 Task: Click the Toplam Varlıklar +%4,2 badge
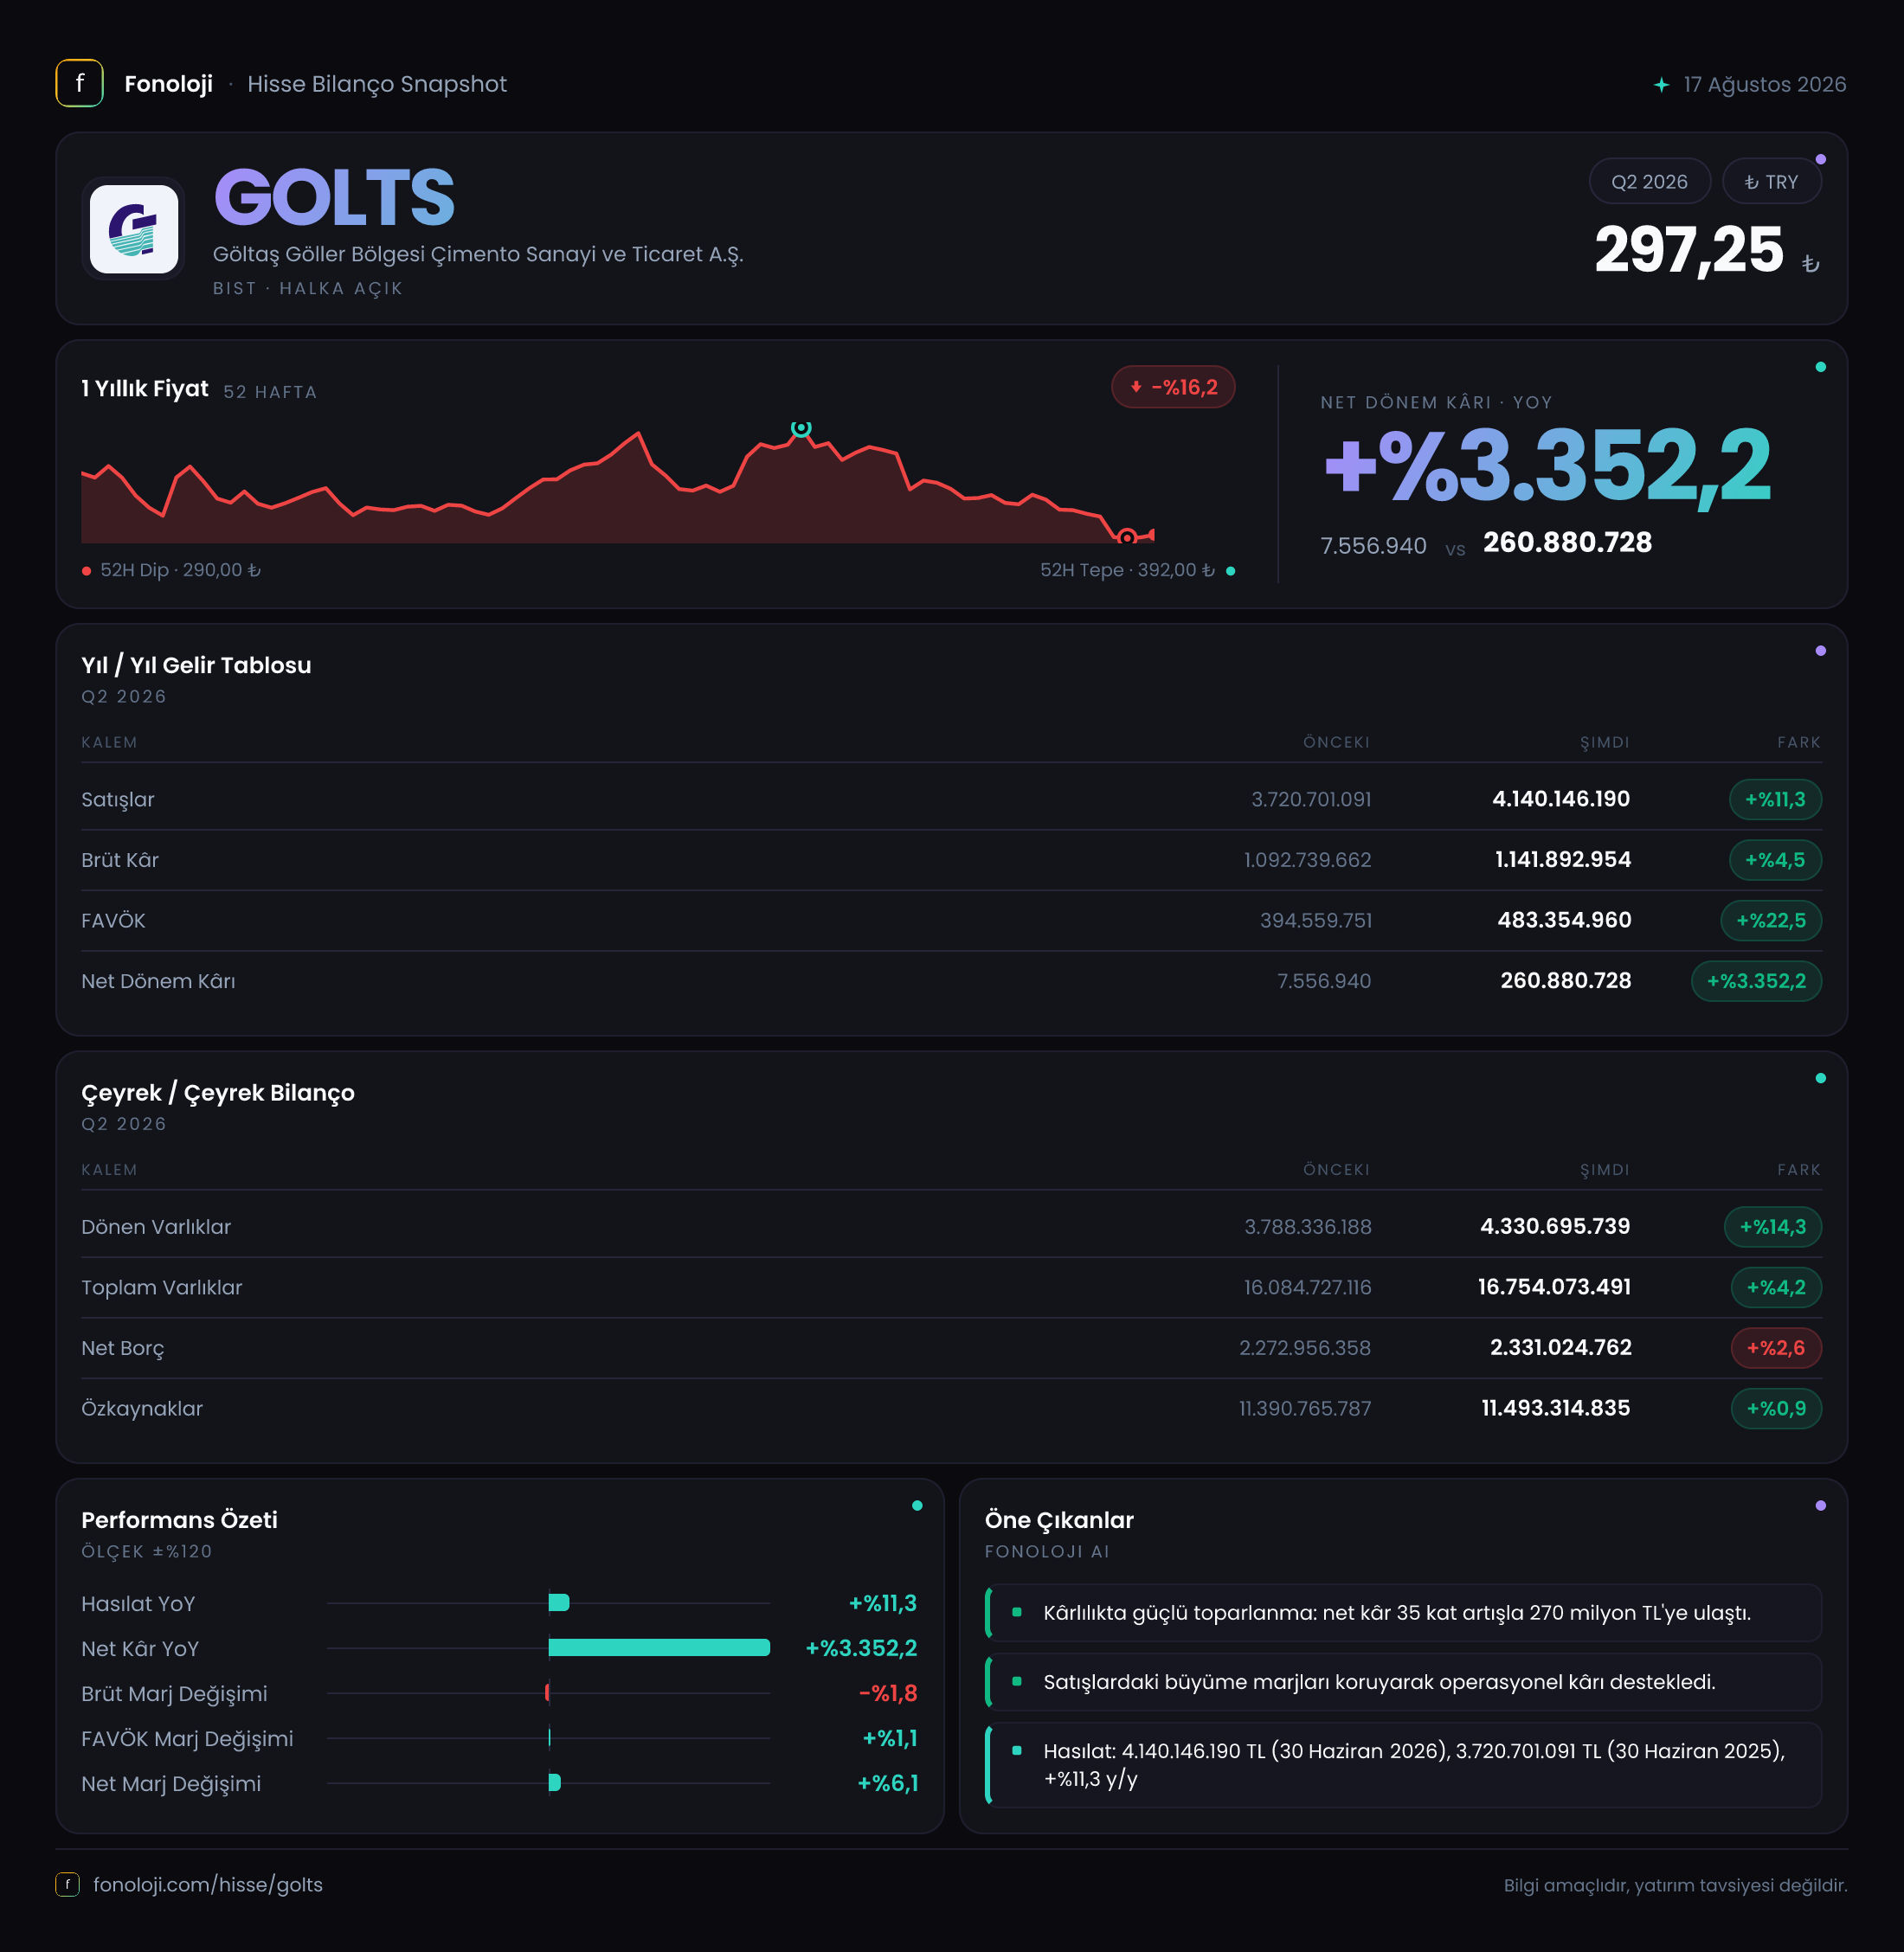tap(1776, 1287)
